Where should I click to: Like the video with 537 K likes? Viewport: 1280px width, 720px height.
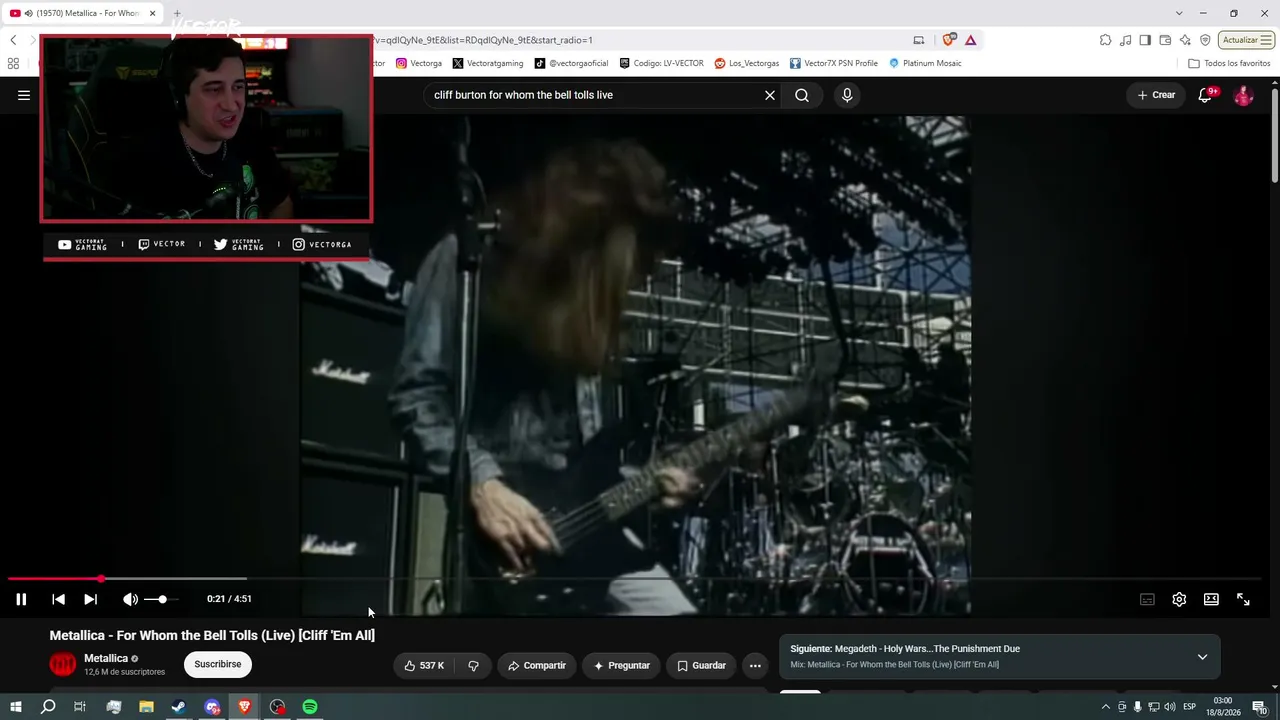click(x=425, y=665)
